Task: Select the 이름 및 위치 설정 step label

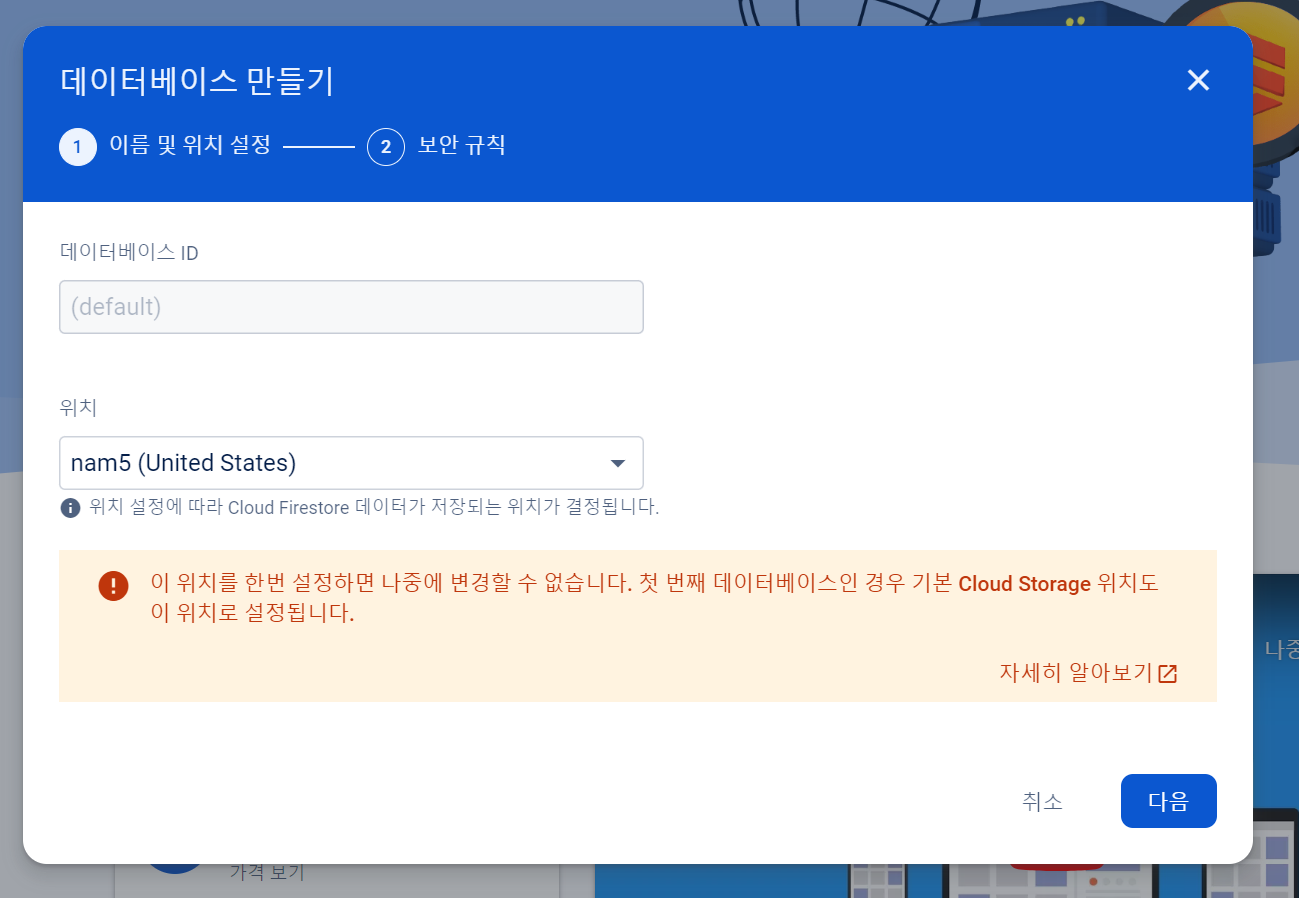Action: [190, 145]
